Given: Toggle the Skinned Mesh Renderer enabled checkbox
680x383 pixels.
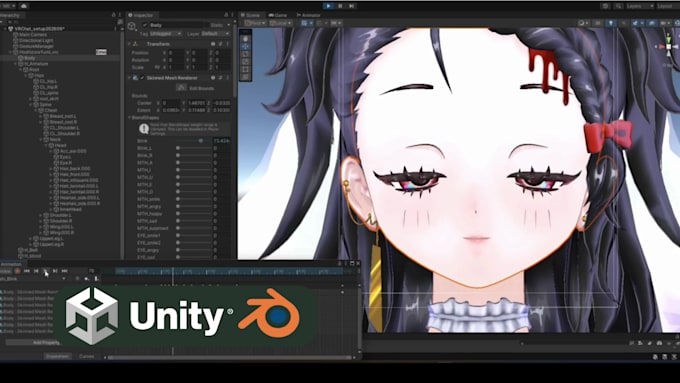Looking at the screenshot, I should 142,78.
